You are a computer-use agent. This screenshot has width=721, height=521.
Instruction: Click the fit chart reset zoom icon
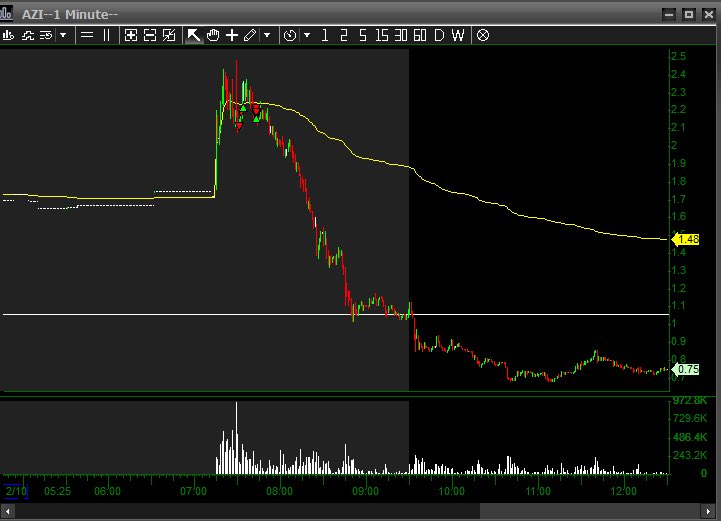point(169,35)
